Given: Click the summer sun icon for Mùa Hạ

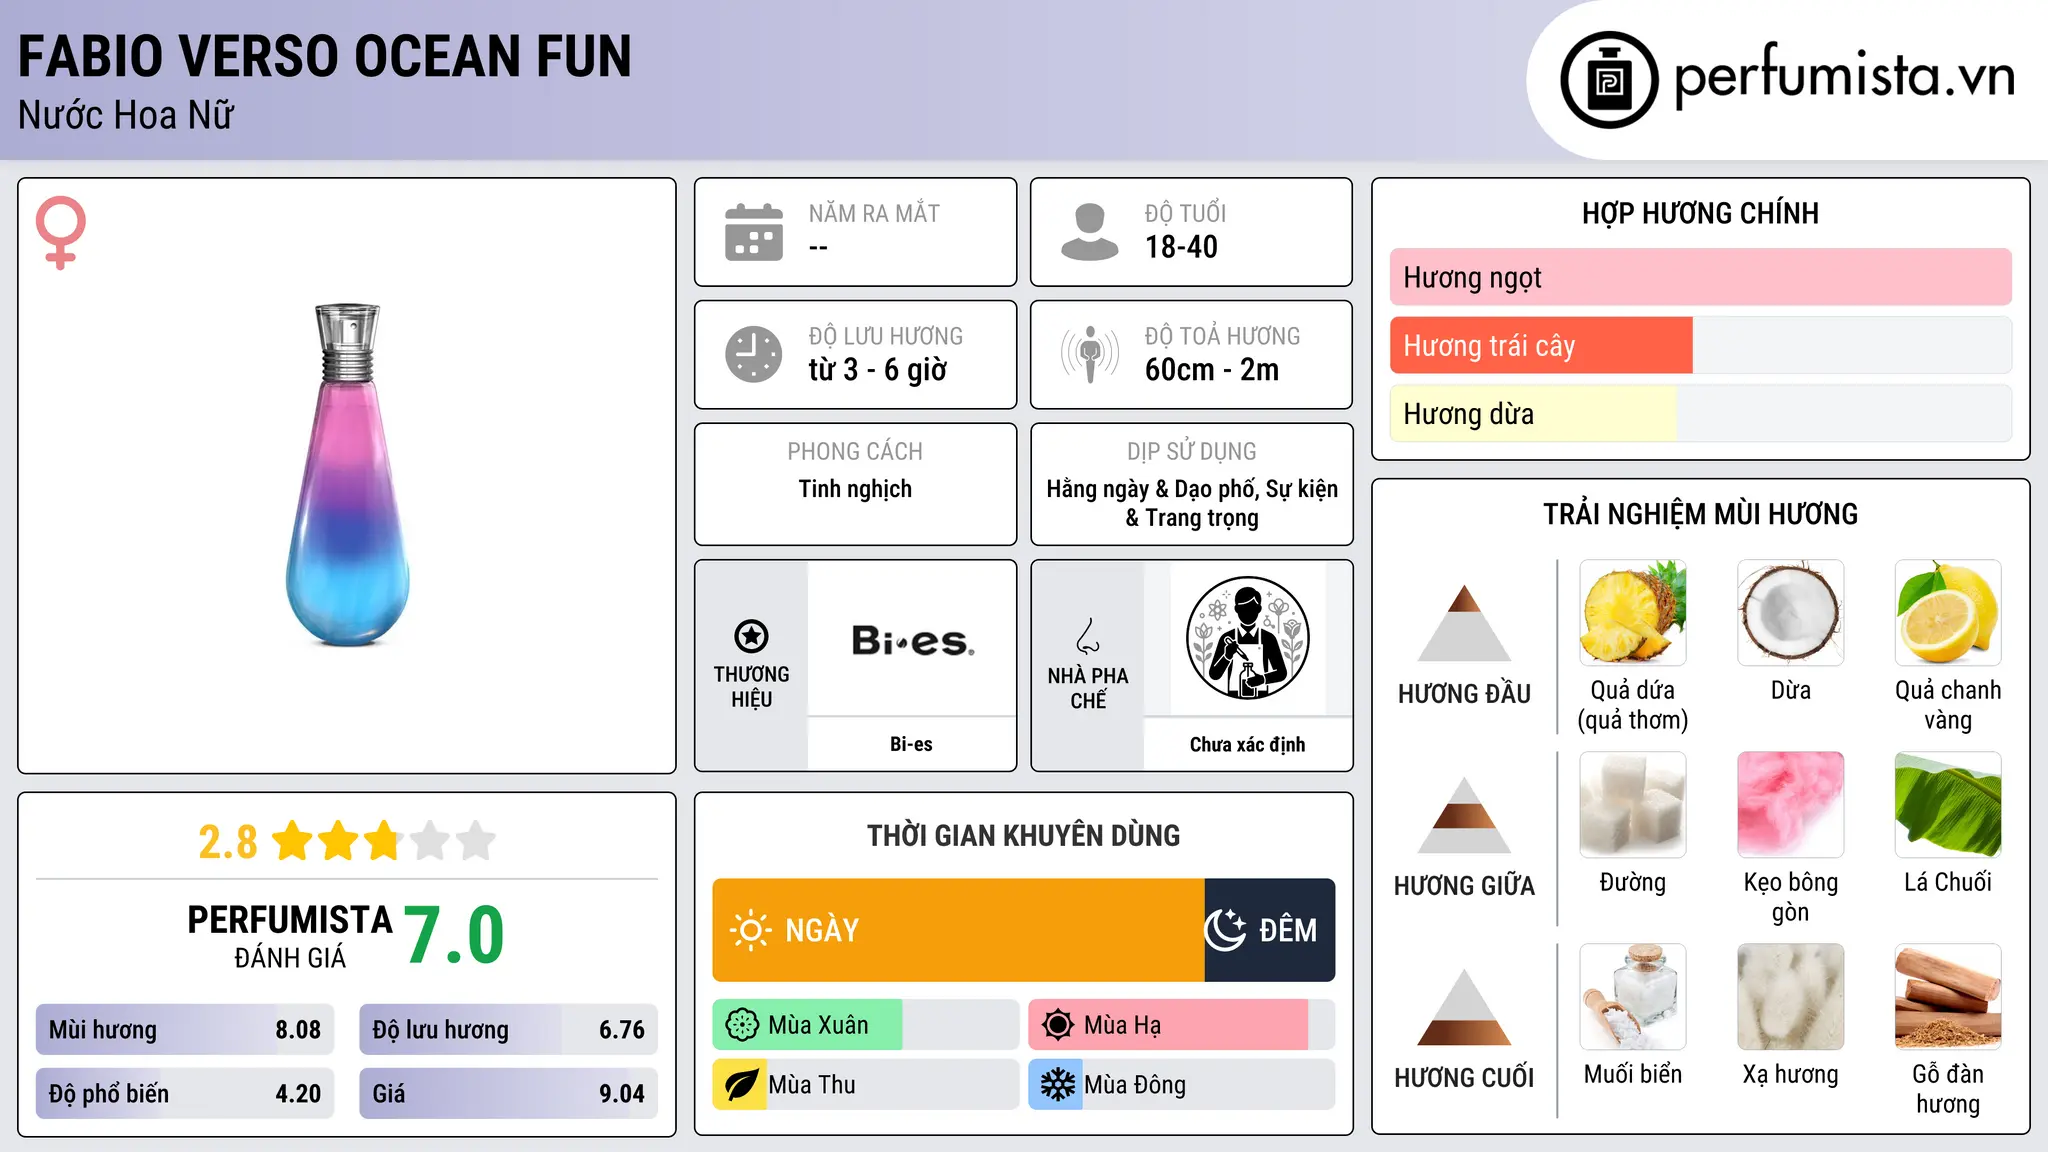Looking at the screenshot, I should coord(1058,1025).
